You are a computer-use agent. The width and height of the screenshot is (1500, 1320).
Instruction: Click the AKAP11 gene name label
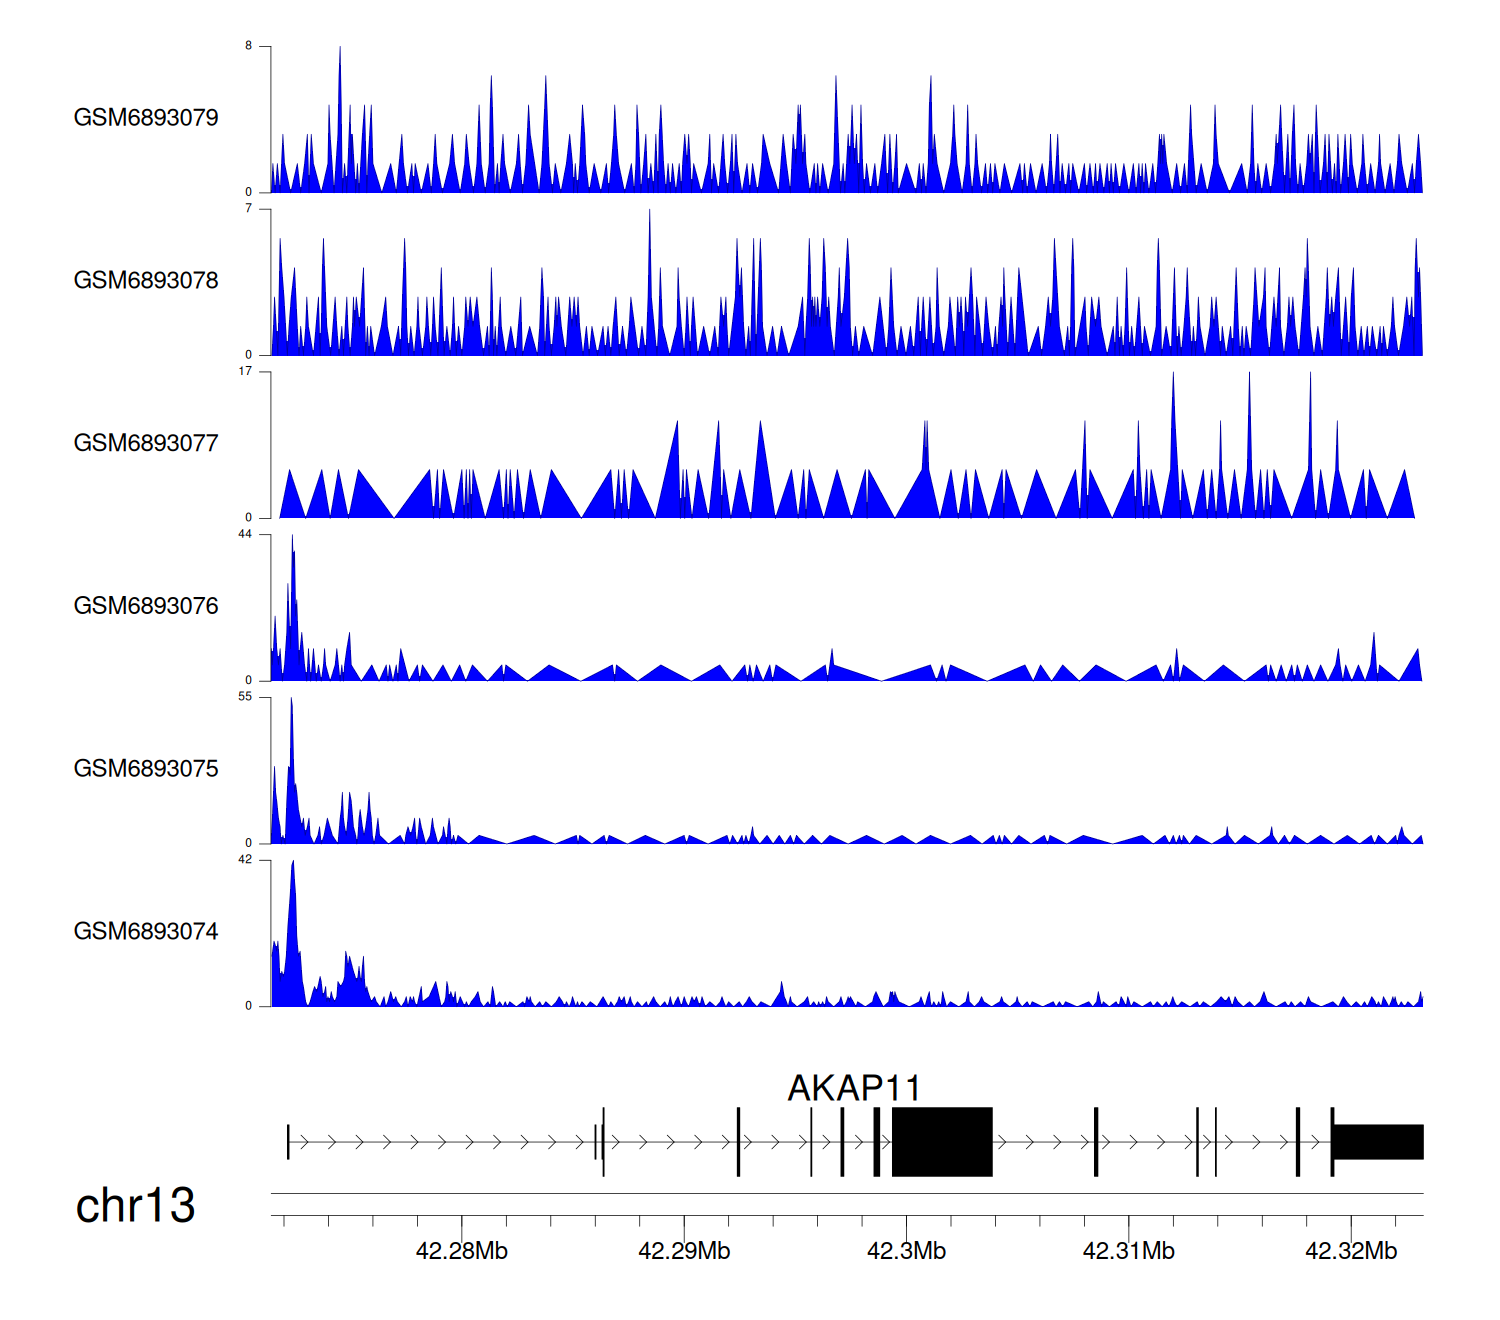[x=853, y=1088]
